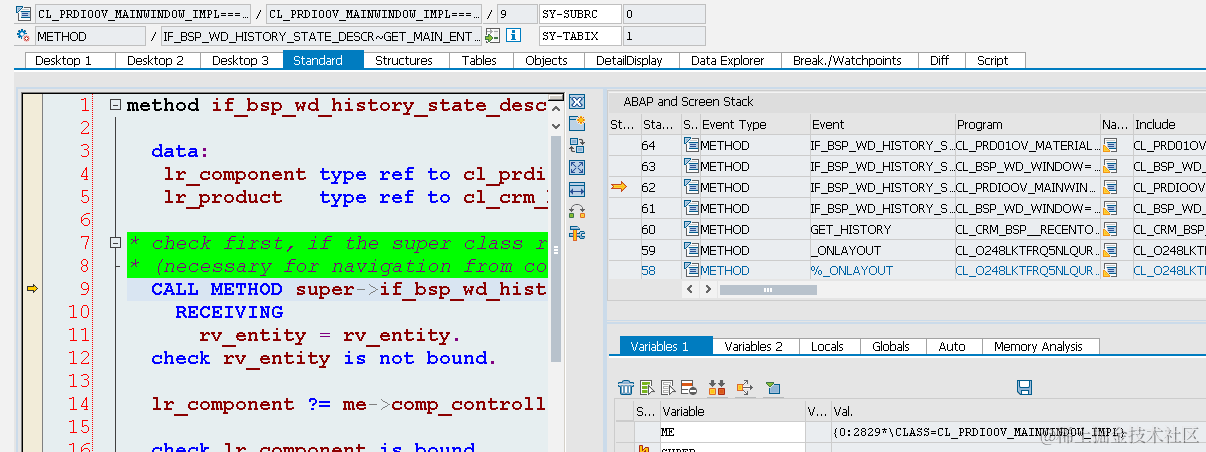Switch to the Desktop 2 tab

click(156, 60)
